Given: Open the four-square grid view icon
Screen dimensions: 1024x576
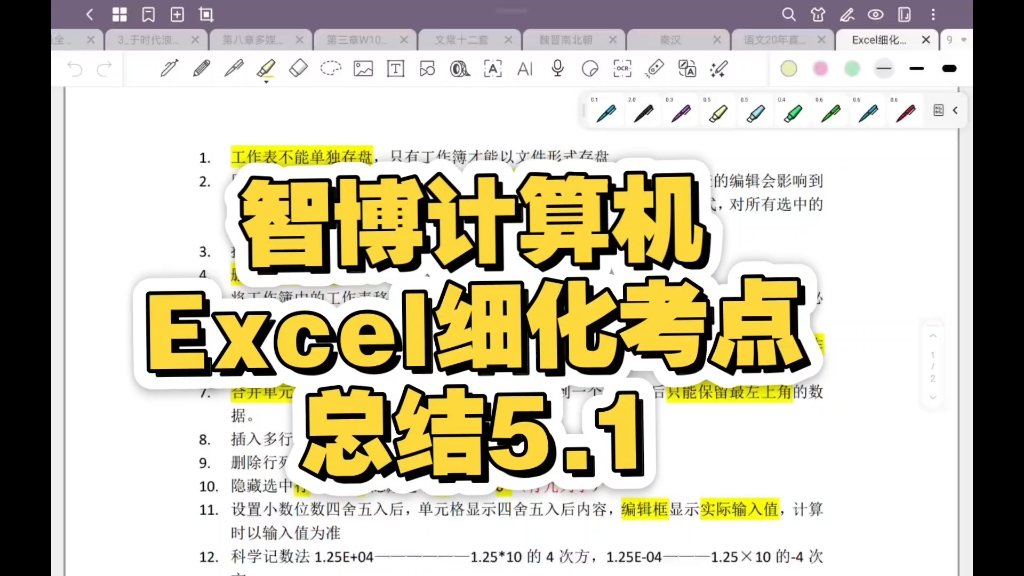Looking at the screenshot, I should (x=120, y=14).
